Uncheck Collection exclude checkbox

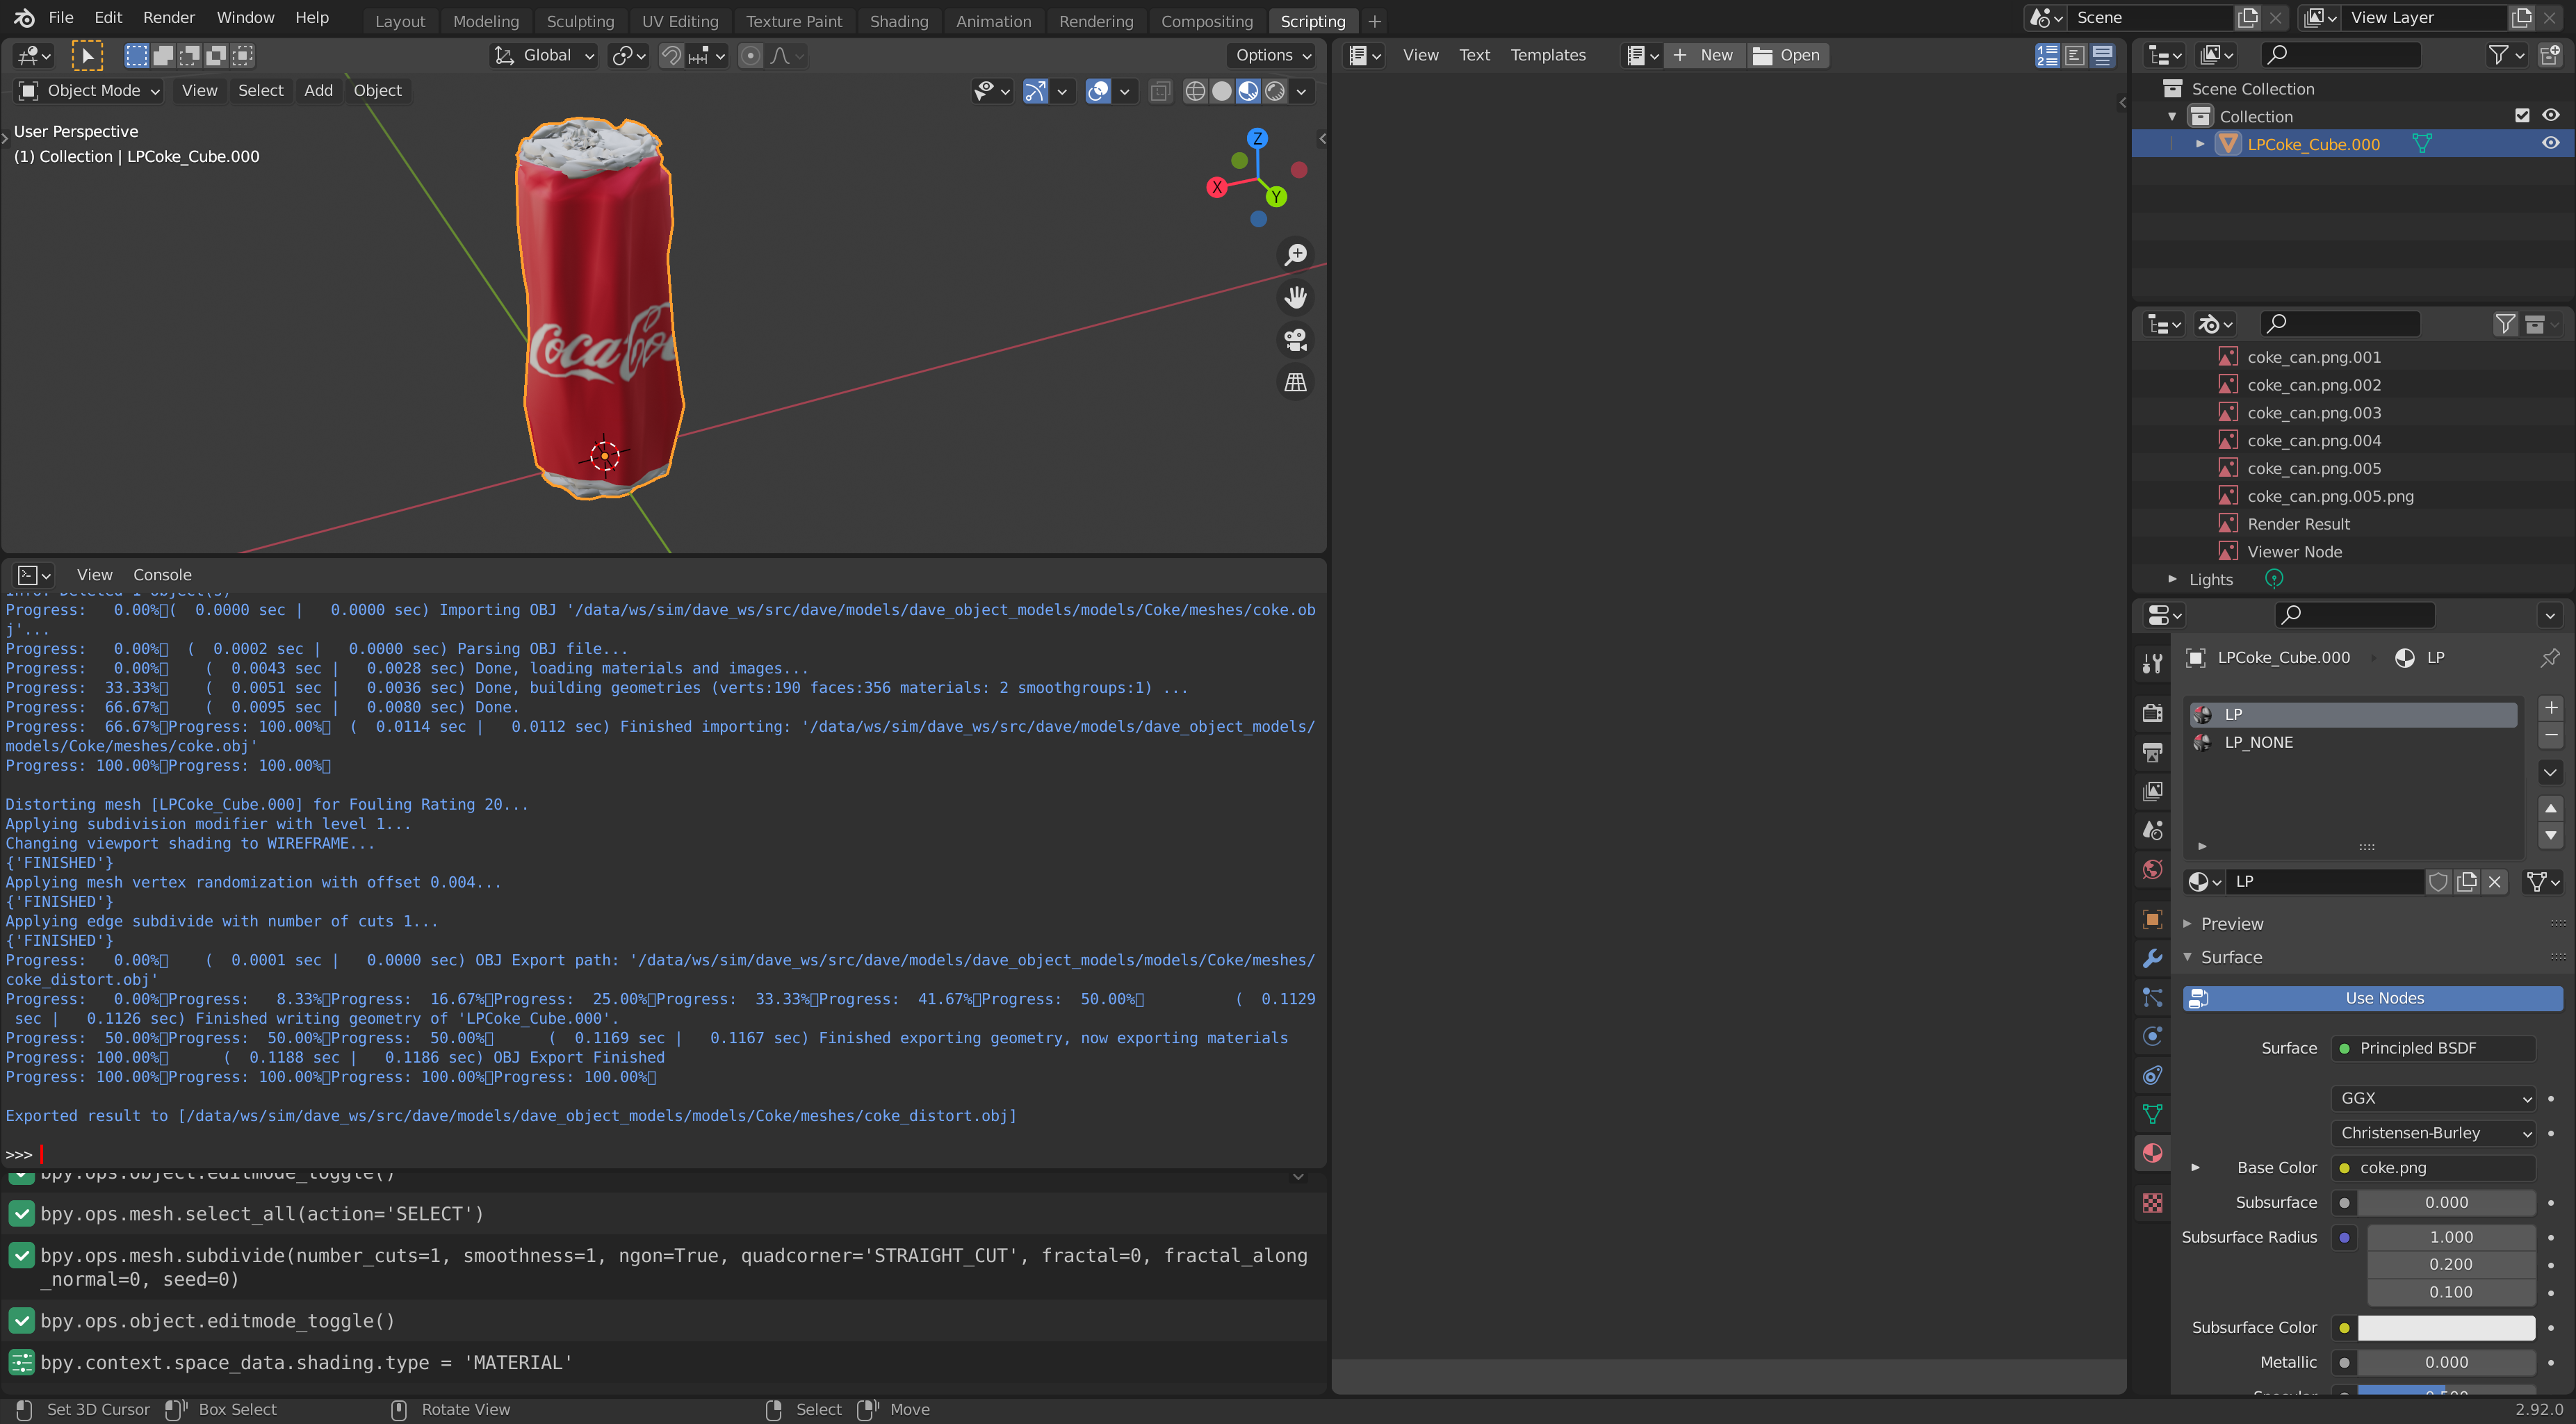pyautogui.click(x=2522, y=116)
